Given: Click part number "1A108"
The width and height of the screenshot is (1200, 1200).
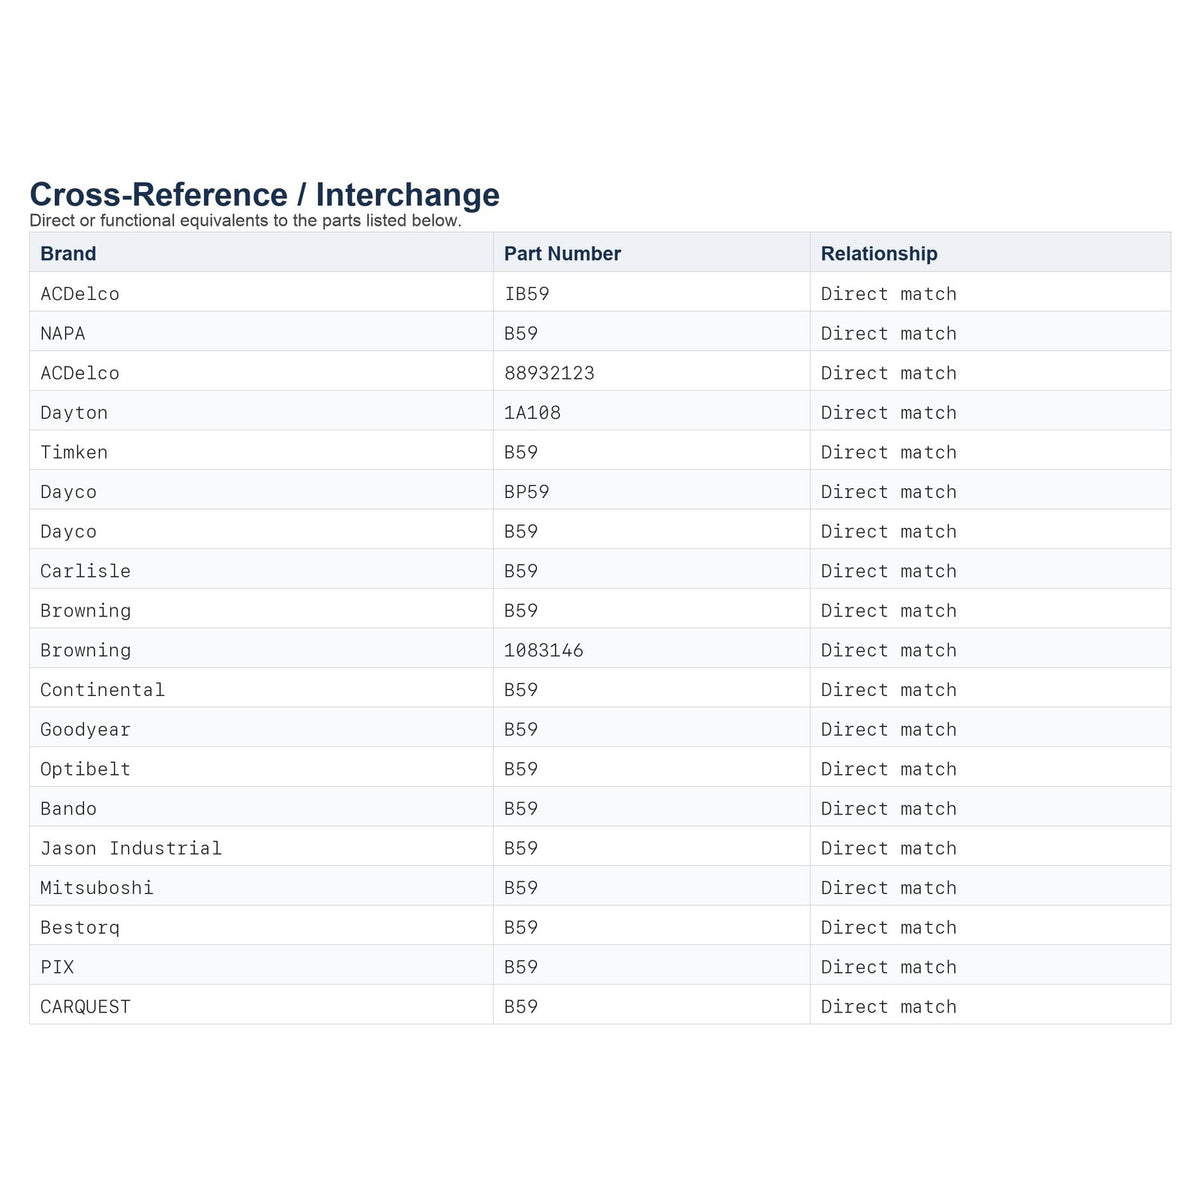Looking at the screenshot, I should tap(533, 413).
